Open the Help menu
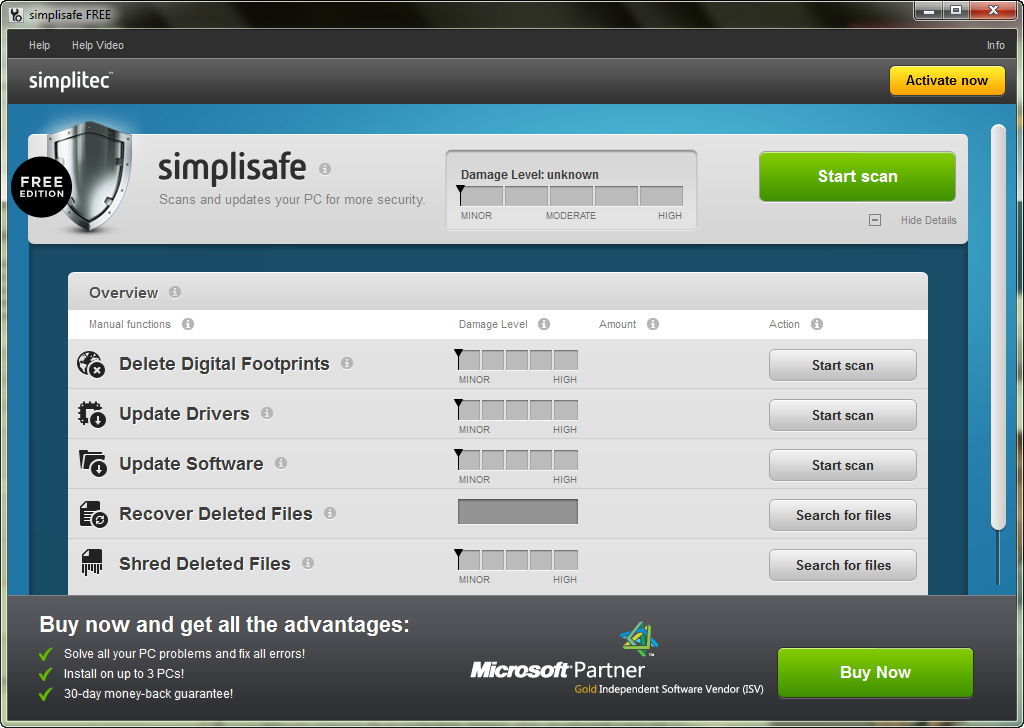1024x728 pixels. point(39,45)
